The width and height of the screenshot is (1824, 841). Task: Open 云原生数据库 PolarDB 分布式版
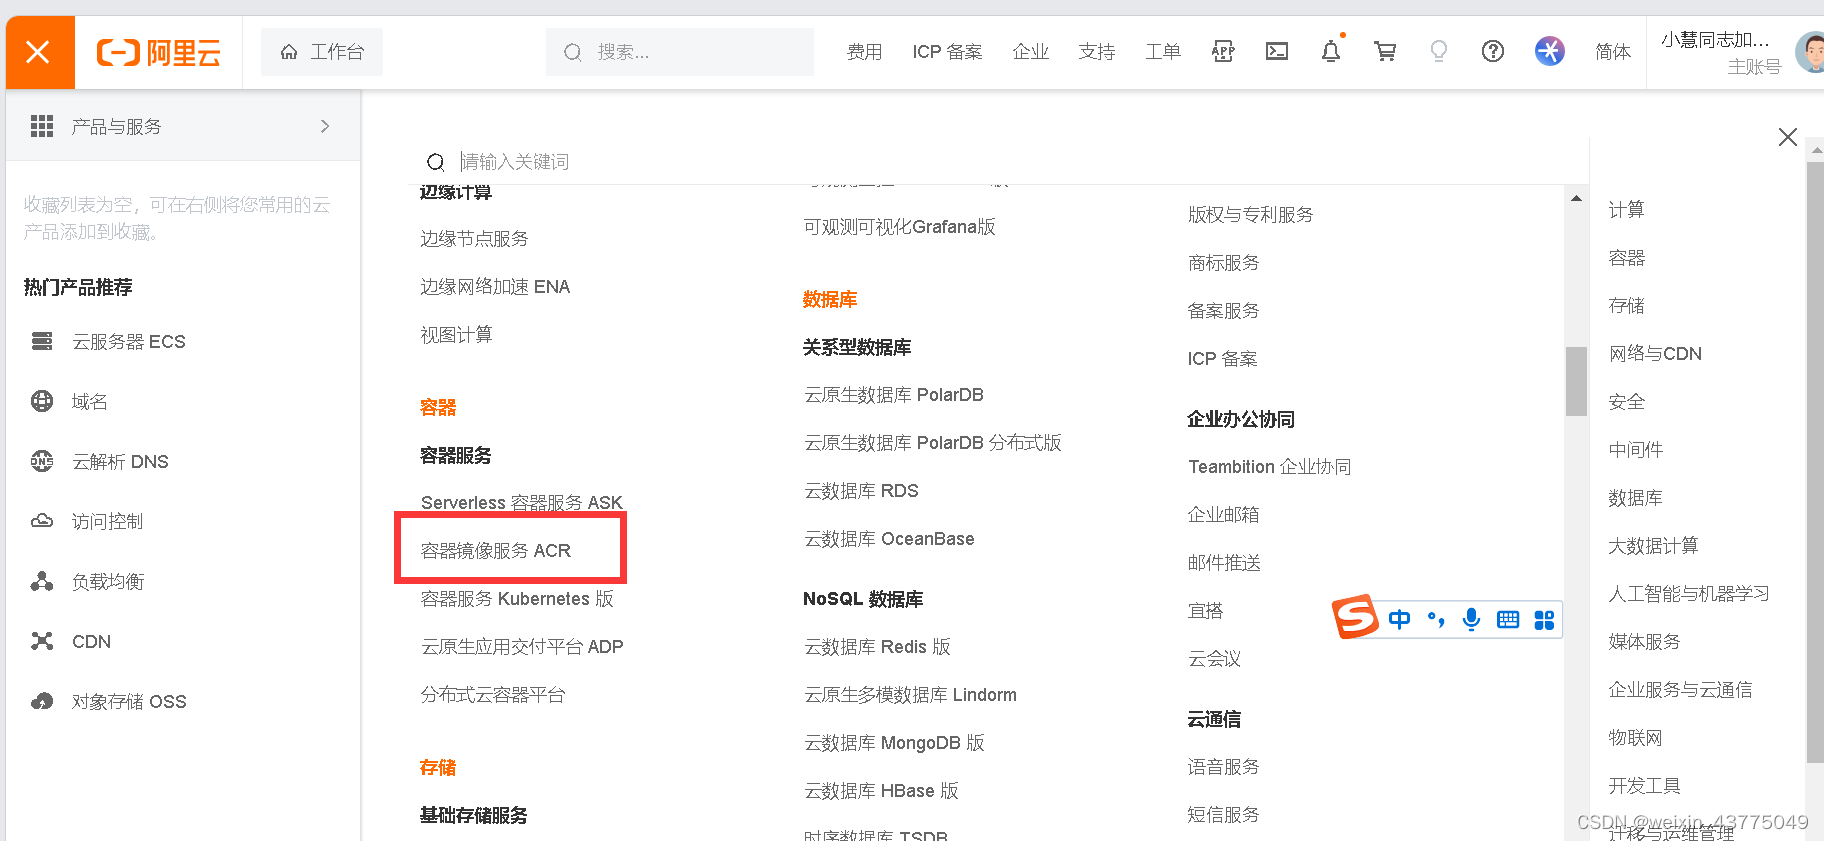click(x=932, y=443)
